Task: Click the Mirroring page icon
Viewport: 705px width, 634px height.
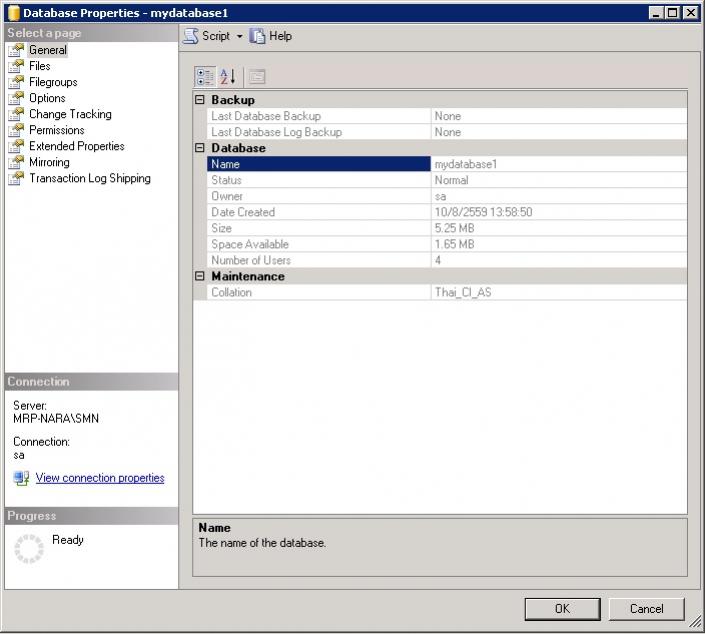Action: [16, 162]
